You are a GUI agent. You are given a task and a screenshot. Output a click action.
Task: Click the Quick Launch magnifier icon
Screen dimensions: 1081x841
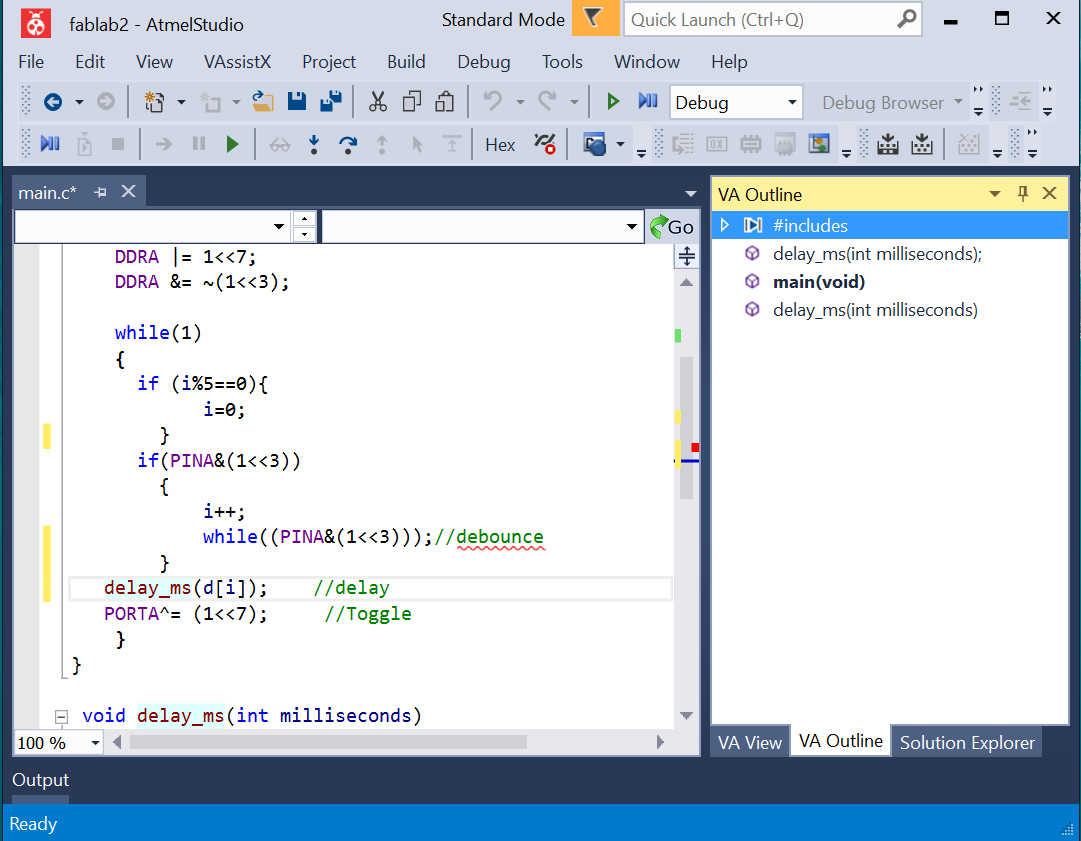coord(906,19)
